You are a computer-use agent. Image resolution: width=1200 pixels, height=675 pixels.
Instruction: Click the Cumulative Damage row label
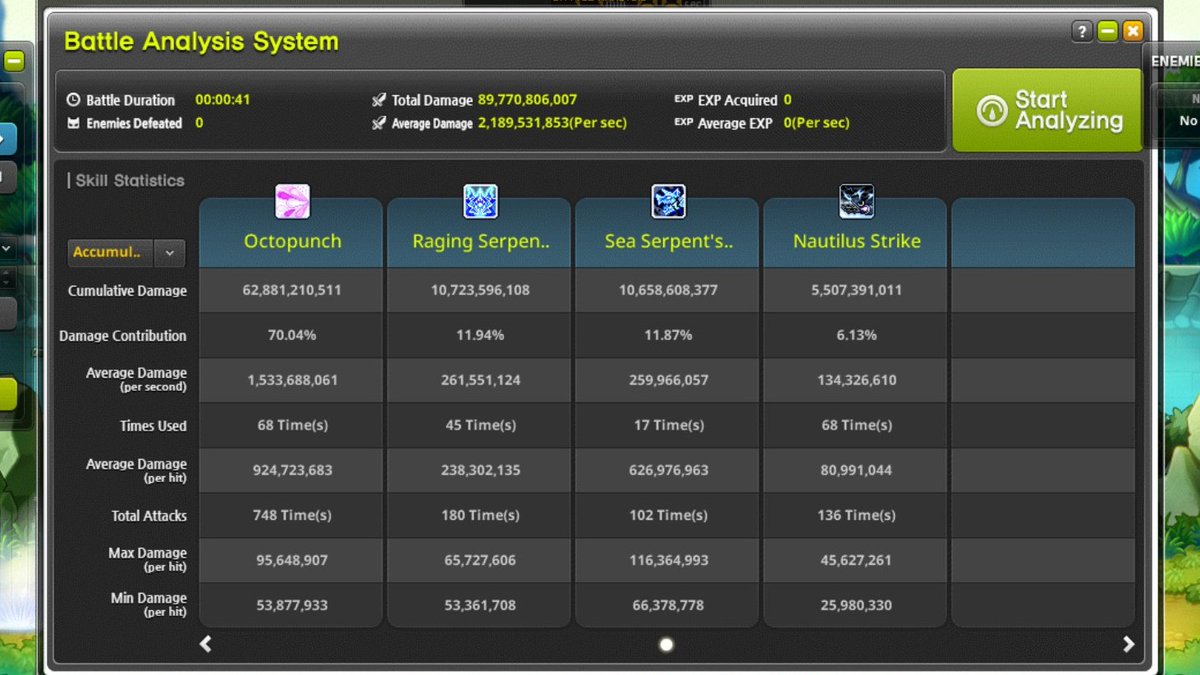(x=127, y=291)
